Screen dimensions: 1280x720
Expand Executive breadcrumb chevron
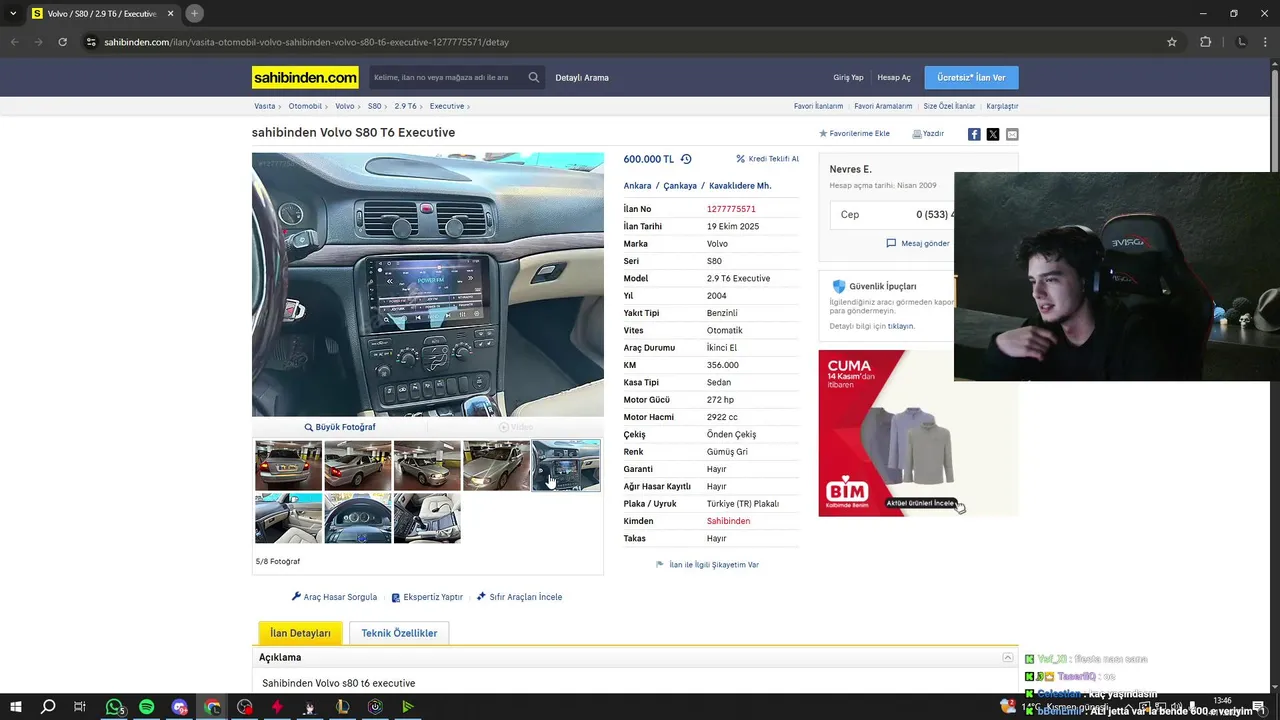[468, 106]
